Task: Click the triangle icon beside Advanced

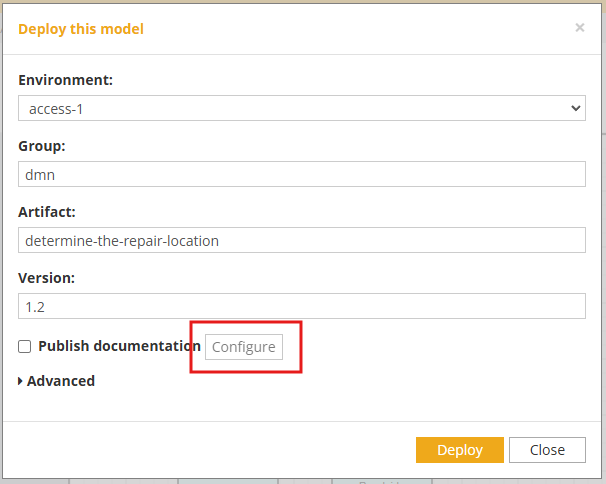Action: pos(20,381)
